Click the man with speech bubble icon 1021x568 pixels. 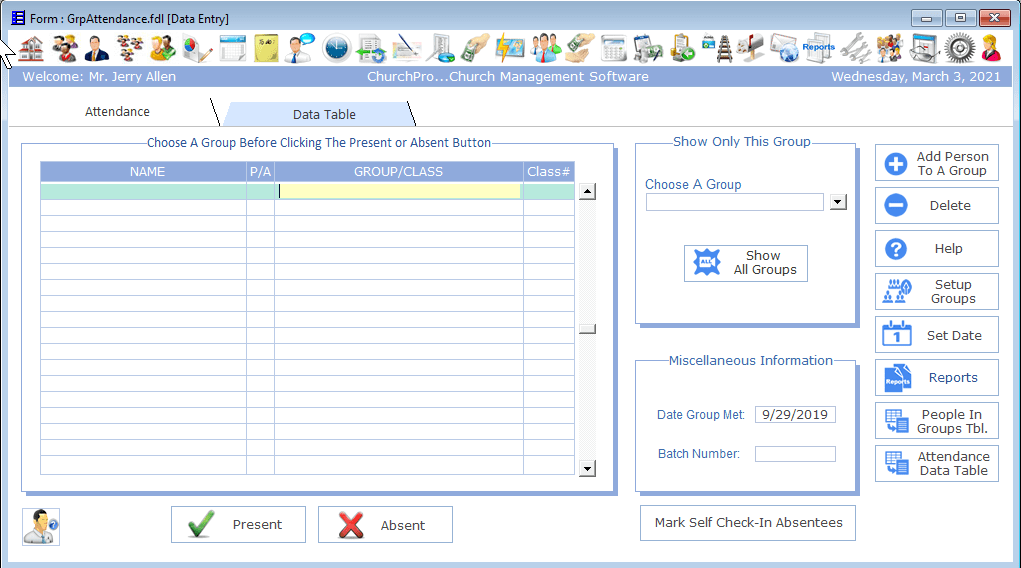[300, 49]
